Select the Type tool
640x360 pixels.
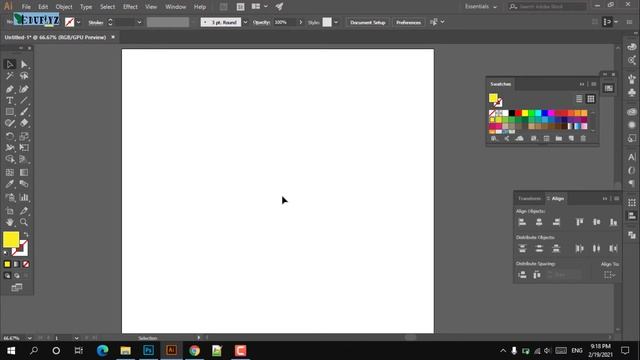click(x=10, y=100)
